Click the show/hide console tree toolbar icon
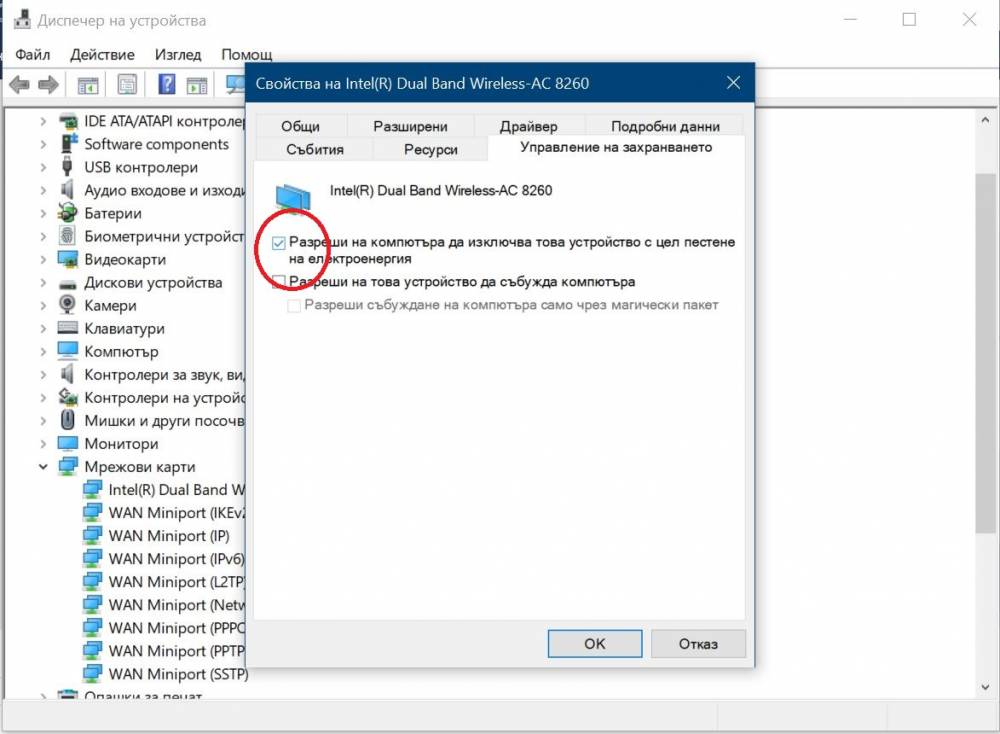 (x=88, y=85)
